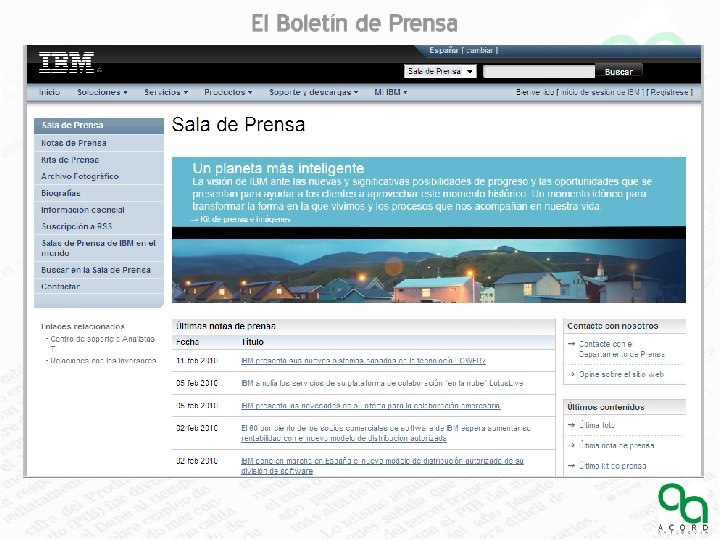This screenshot has width=720, height=540.
Task: Click arrow icon beside Último kit de prensa
Action: click(x=571, y=466)
